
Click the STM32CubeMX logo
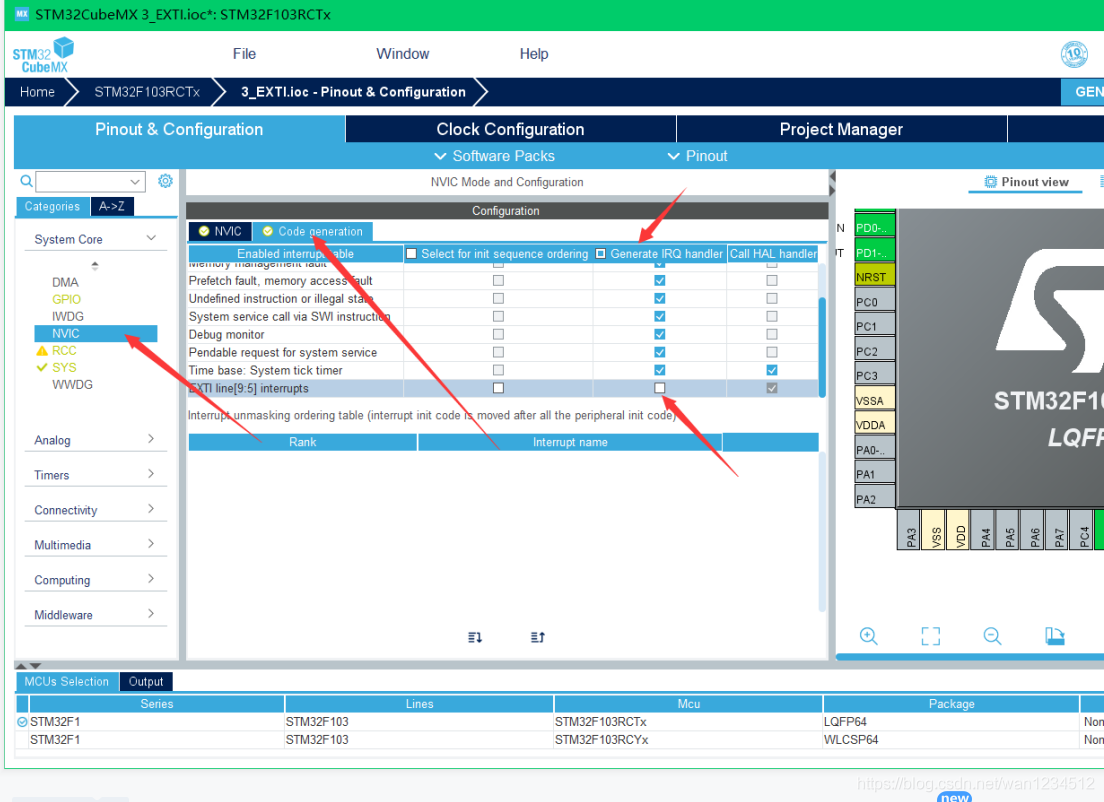[44, 55]
